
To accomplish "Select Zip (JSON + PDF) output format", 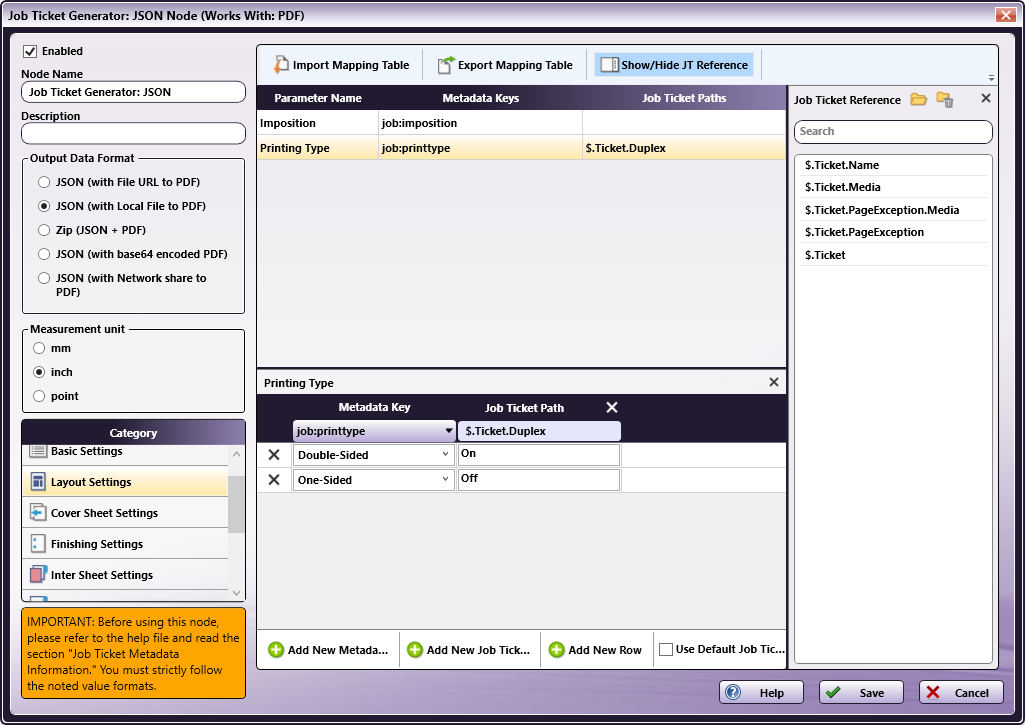I will coord(44,230).
